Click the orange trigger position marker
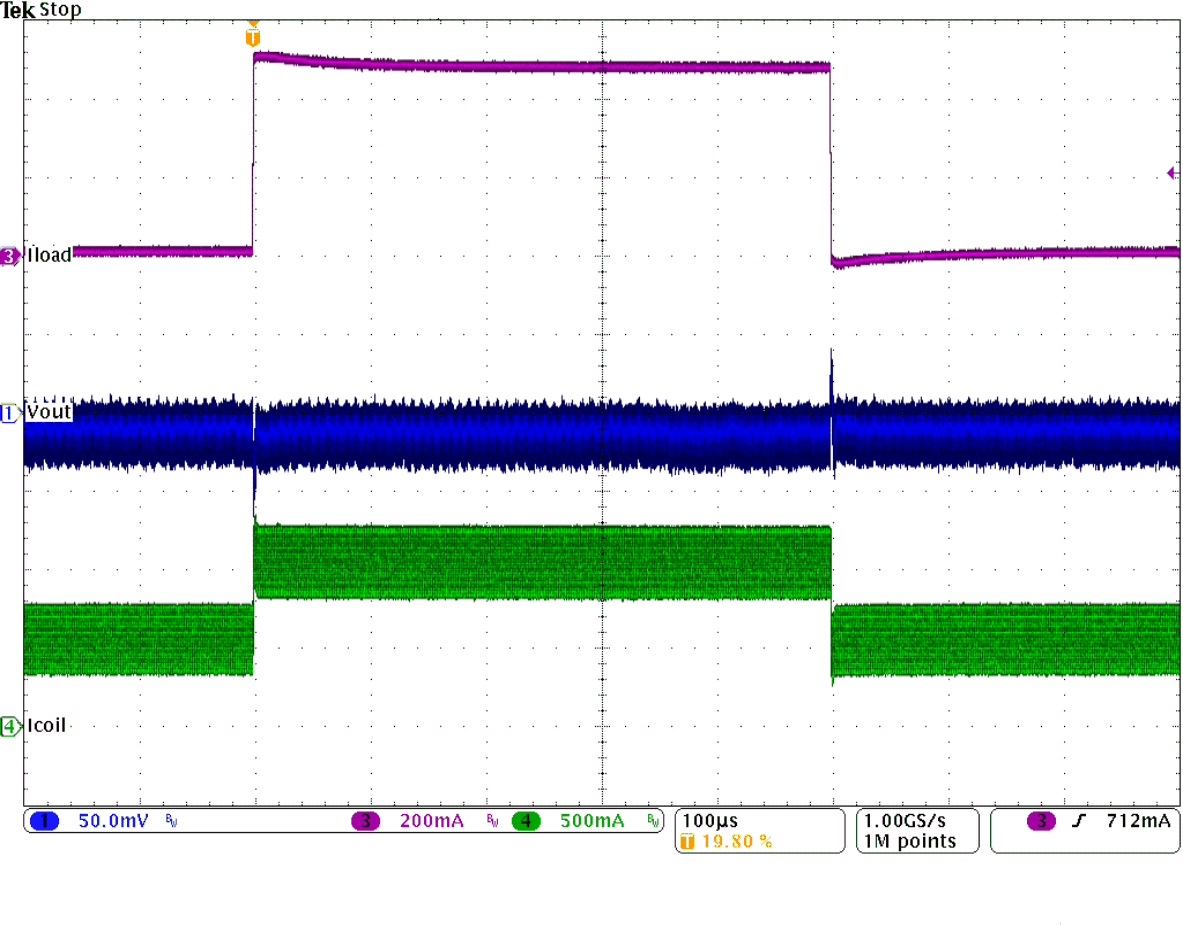The image size is (1183, 926). pos(254,33)
